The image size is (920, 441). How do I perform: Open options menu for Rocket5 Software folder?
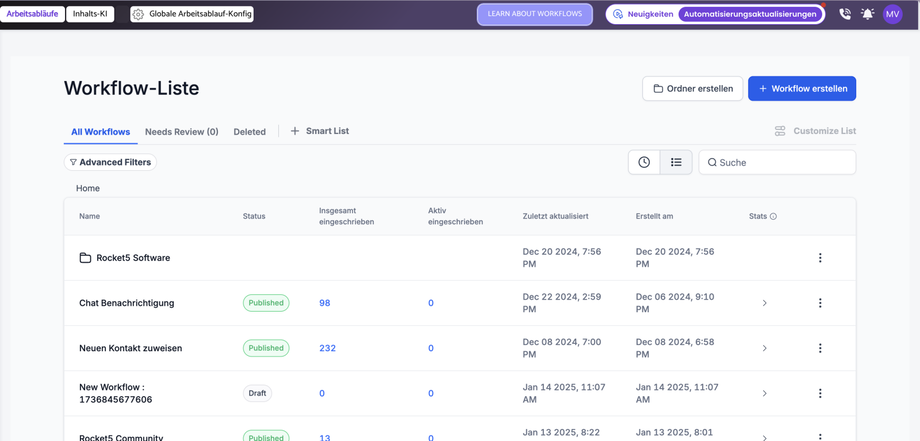point(820,258)
